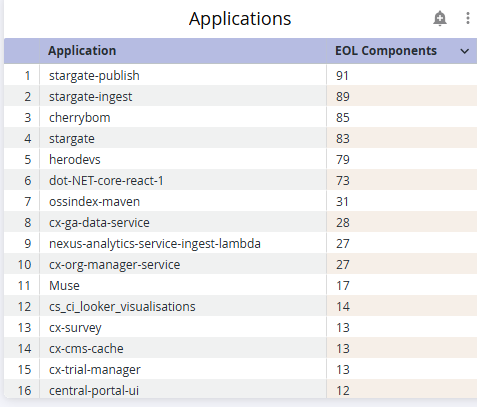Viewport: 477px width, 407px height.
Task: Click cx-org-manager-service application name
Action: [114, 265]
